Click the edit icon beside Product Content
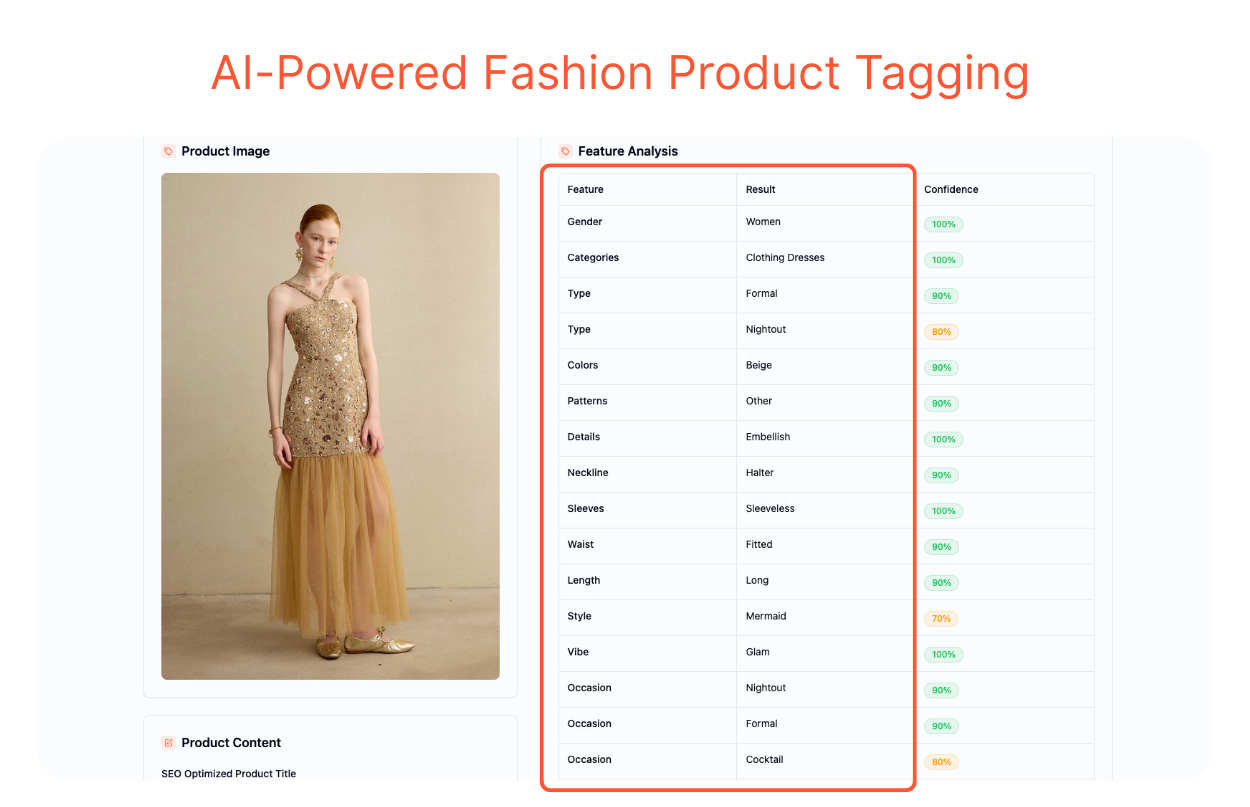 click(x=168, y=743)
